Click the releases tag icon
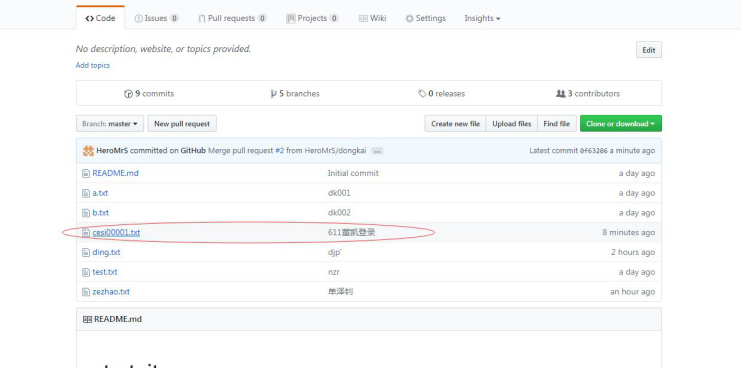 pos(422,94)
